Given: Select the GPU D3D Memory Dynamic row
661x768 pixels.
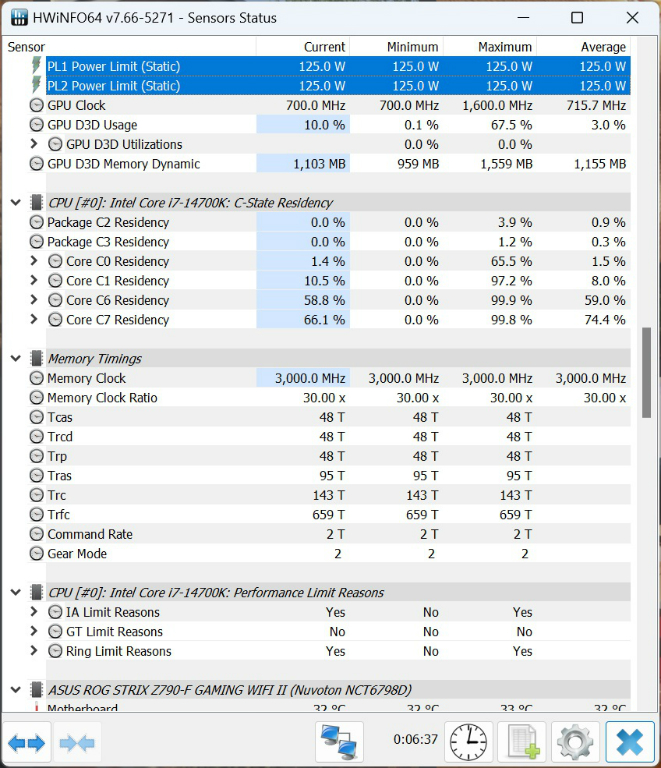Looking at the screenshot, I should pyautogui.click(x=123, y=165).
